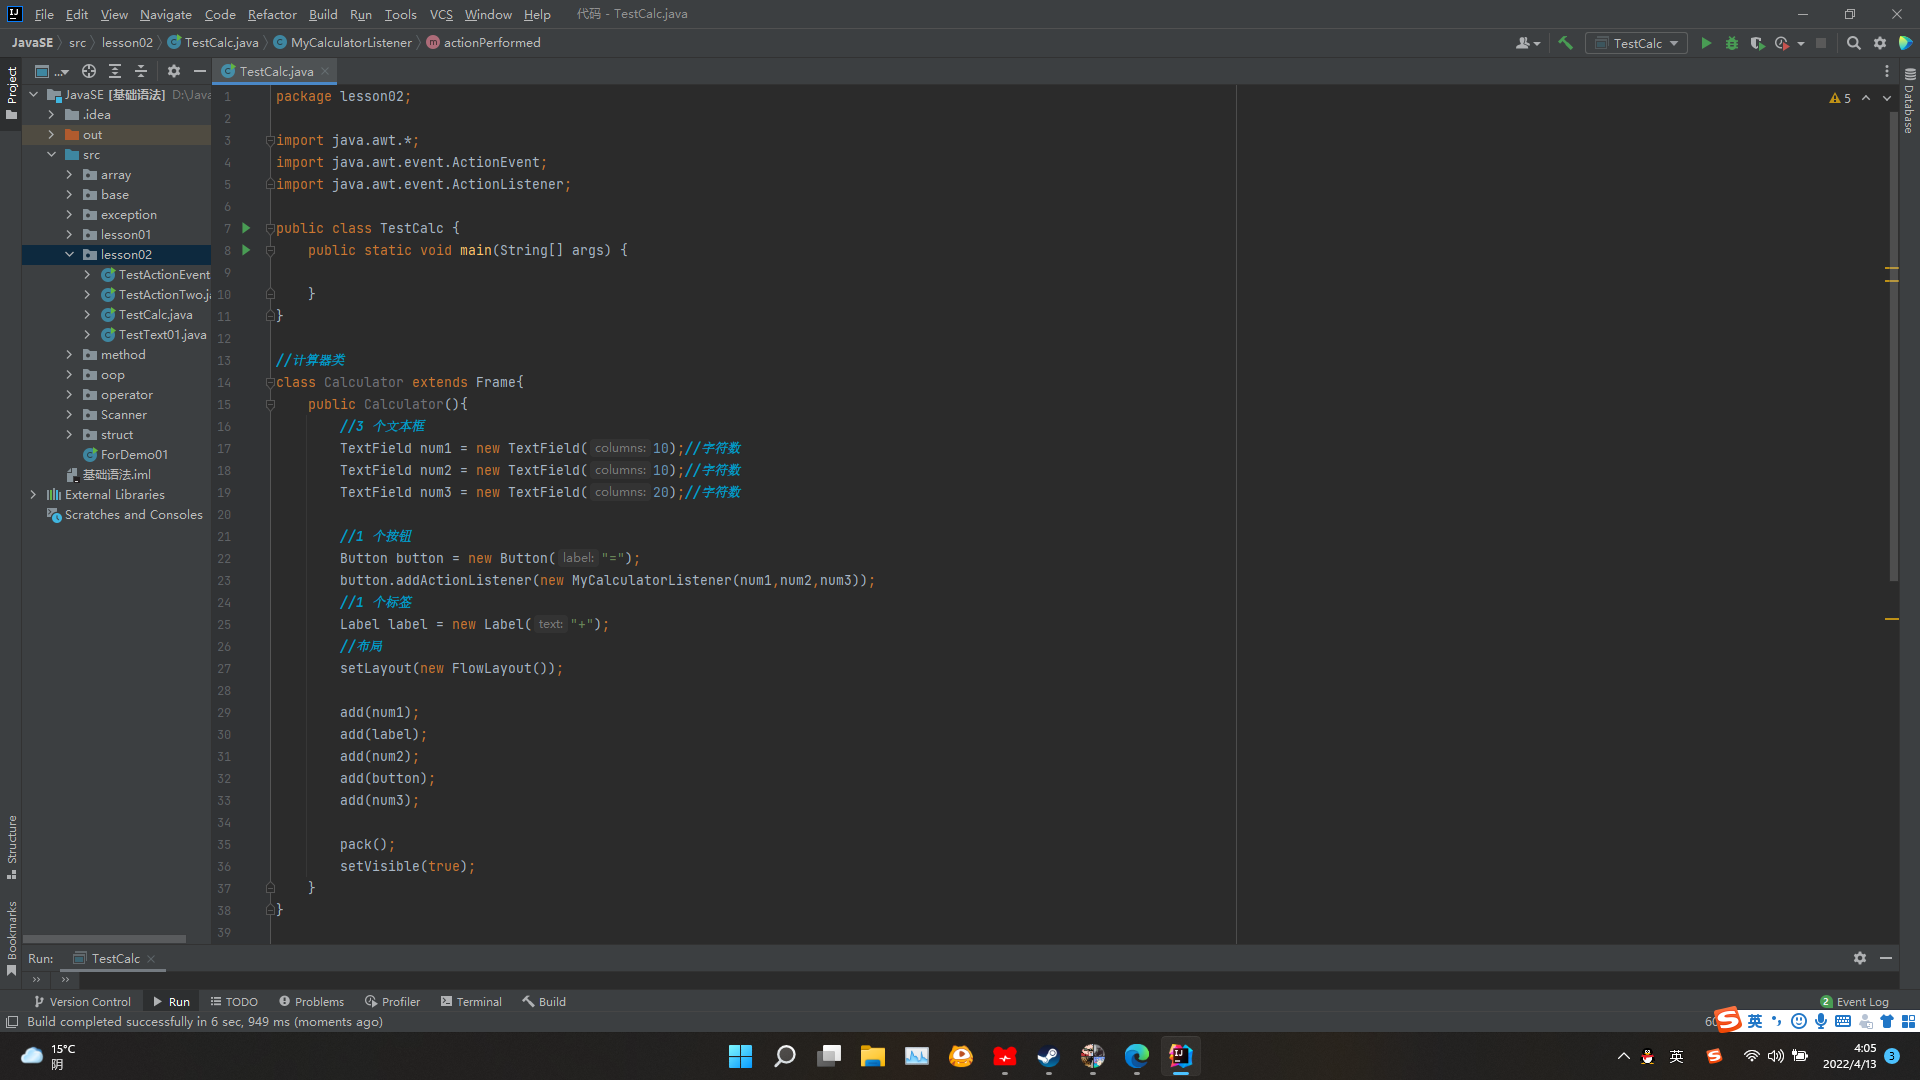
Task: Click MyCalculatorListener in the breadcrumb
Action: [350, 43]
